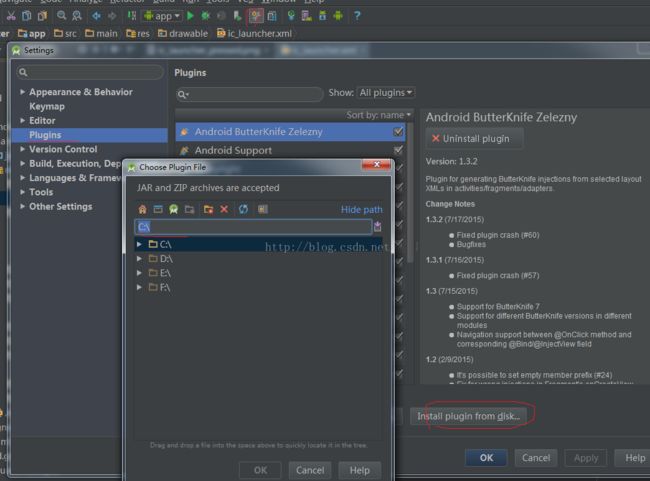Click the red Delete icon in the file chooser
650x481 pixels.
click(x=224, y=209)
